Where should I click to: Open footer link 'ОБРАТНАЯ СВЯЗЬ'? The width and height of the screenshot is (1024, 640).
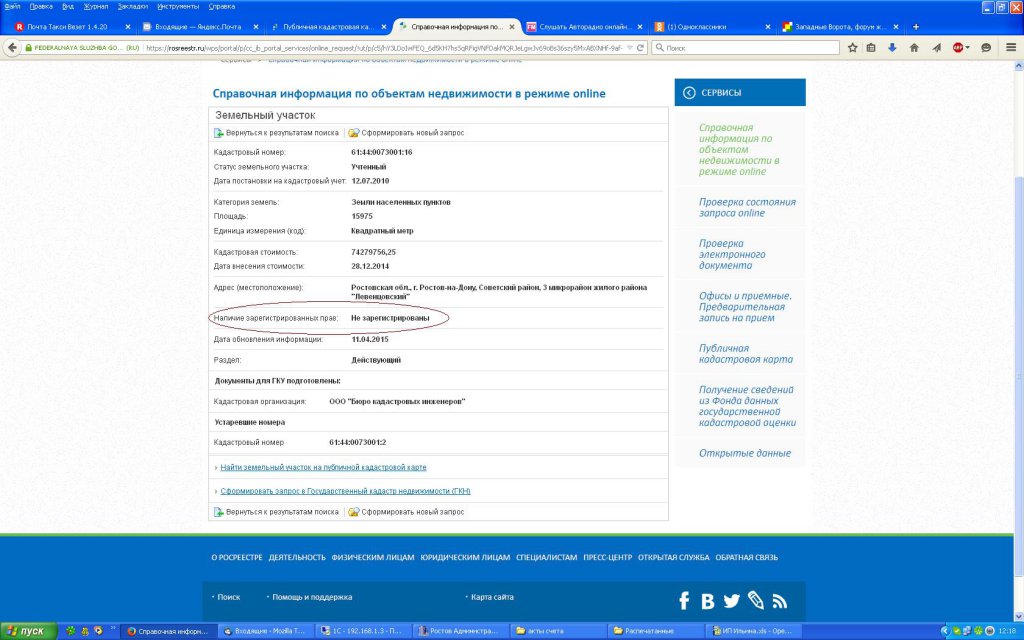(x=746, y=558)
